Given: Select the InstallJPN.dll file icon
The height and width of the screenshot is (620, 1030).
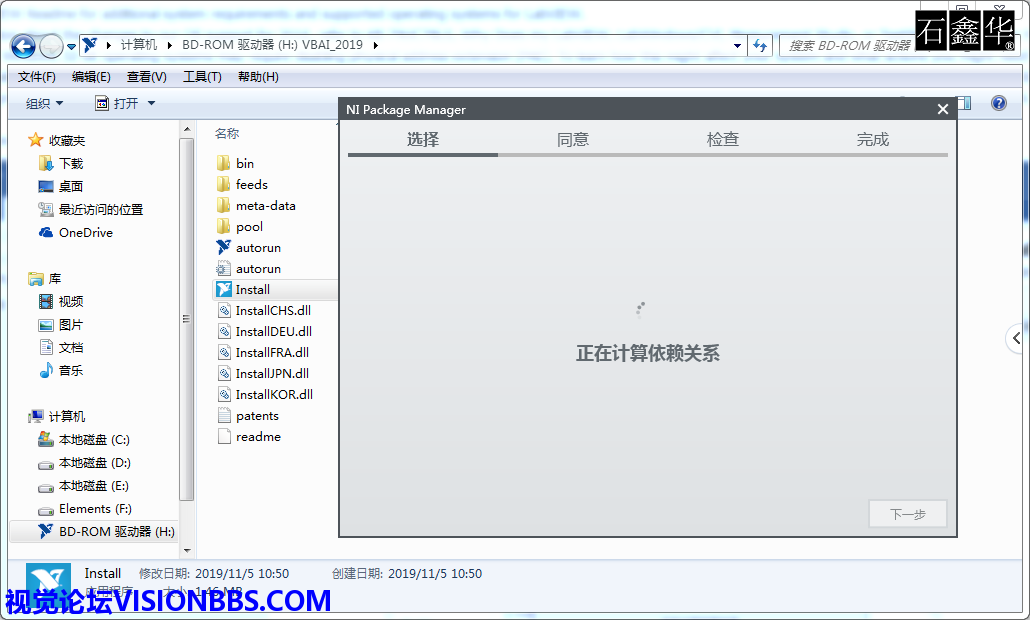Looking at the screenshot, I should click(223, 373).
